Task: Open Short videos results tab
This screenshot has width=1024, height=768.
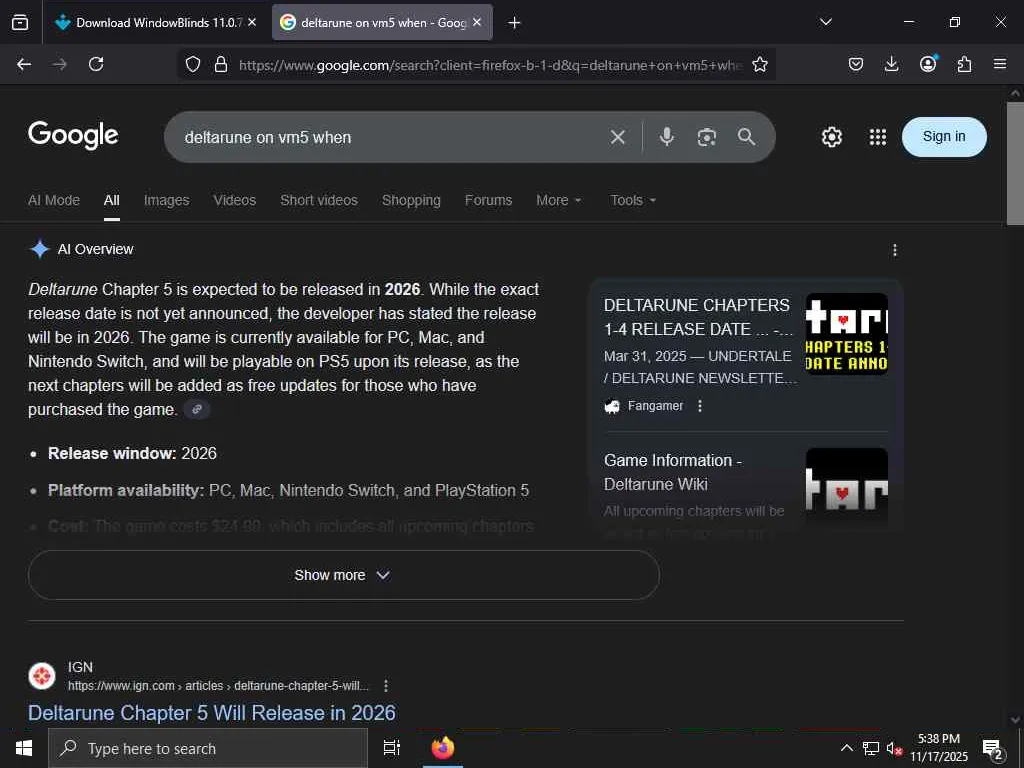Action: point(319,200)
